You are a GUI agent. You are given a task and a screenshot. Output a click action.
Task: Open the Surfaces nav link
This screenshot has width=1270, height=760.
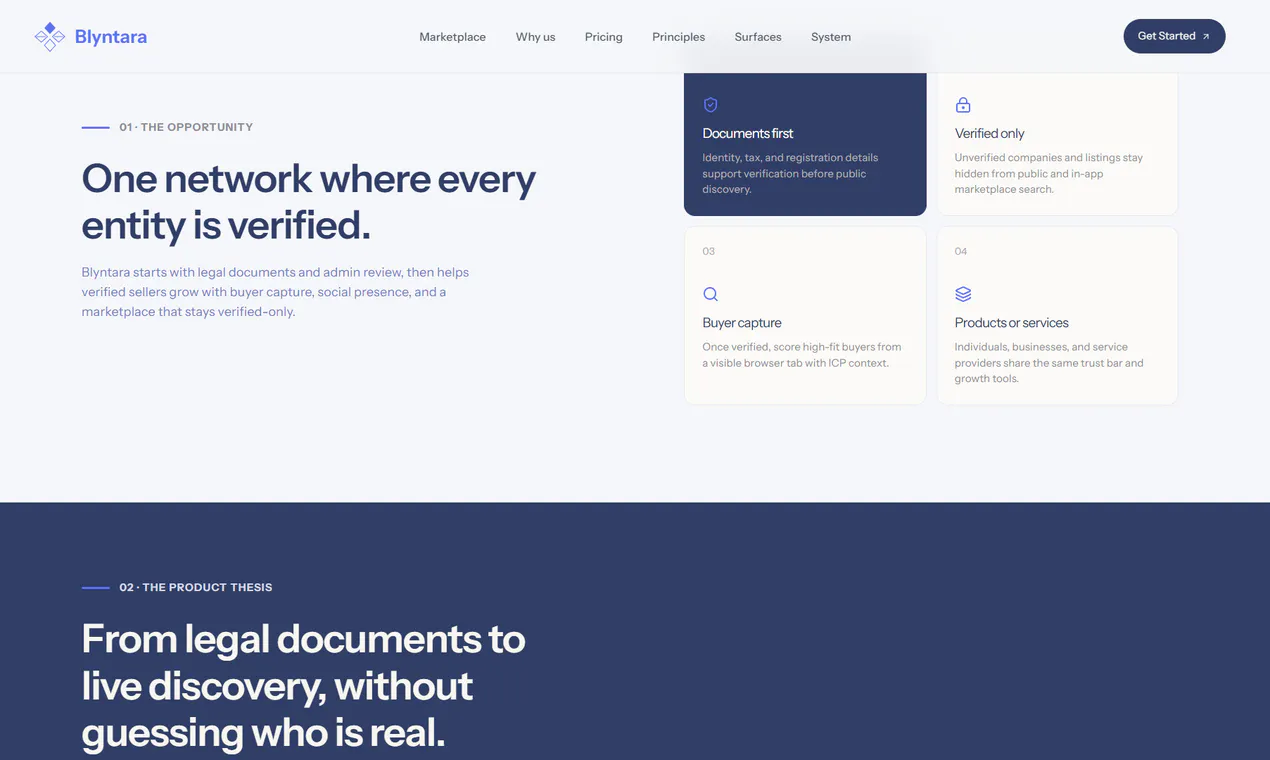pos(758,37)
